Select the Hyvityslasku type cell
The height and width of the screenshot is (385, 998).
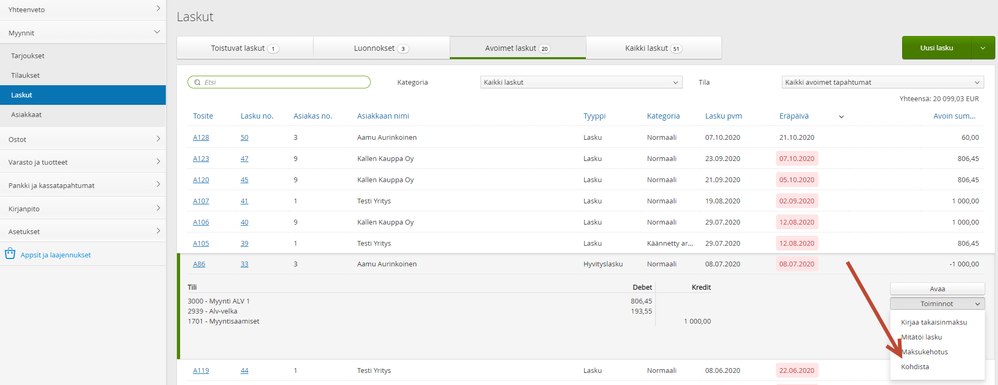602,264
